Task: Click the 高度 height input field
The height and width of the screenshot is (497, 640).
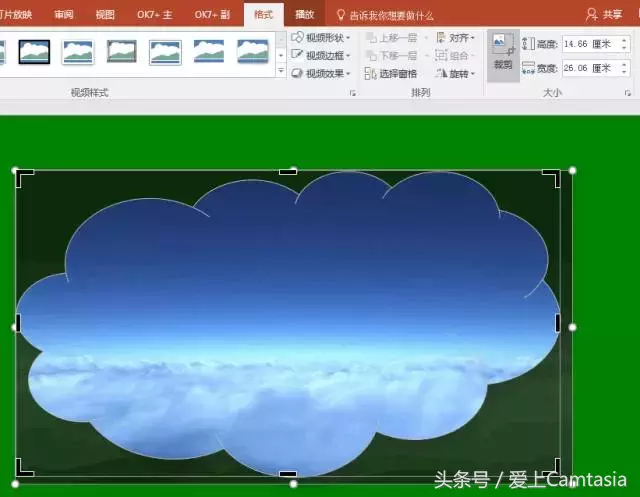Action: 591,44
